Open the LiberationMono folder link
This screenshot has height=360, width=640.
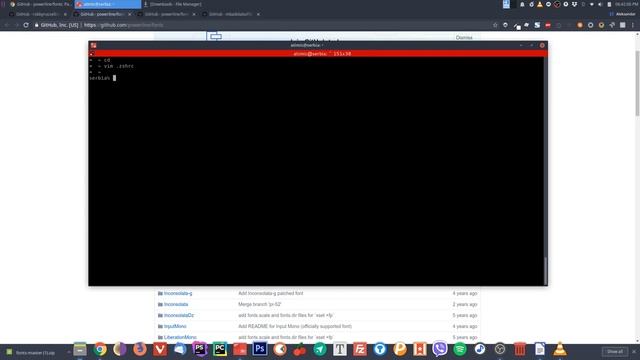point(180,338)
